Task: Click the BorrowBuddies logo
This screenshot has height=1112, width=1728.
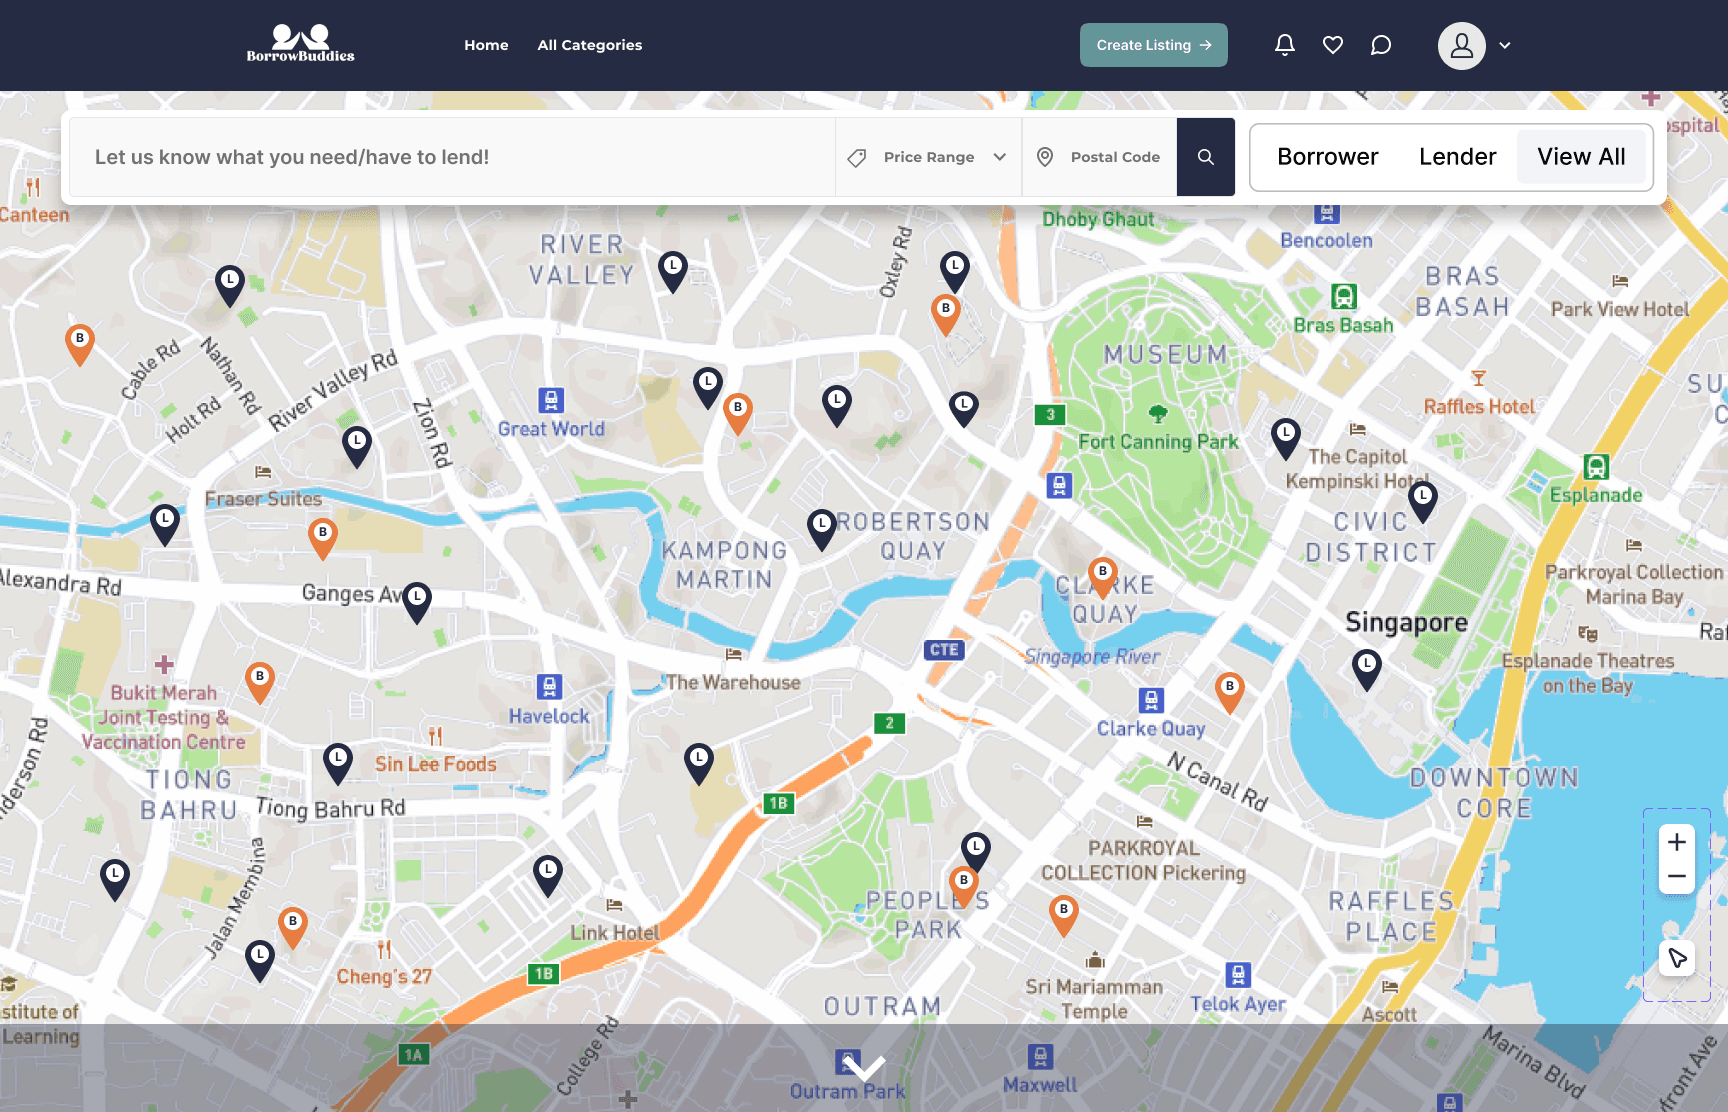Action: 301,44
